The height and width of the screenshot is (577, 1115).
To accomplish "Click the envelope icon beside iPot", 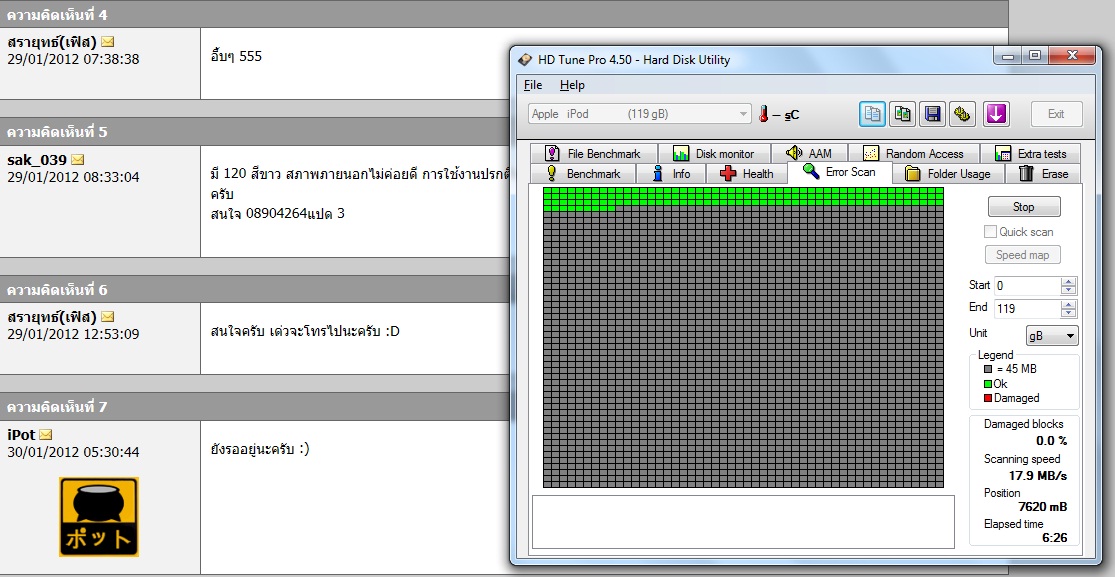I will pyautogui.click(x=45, y=435).
